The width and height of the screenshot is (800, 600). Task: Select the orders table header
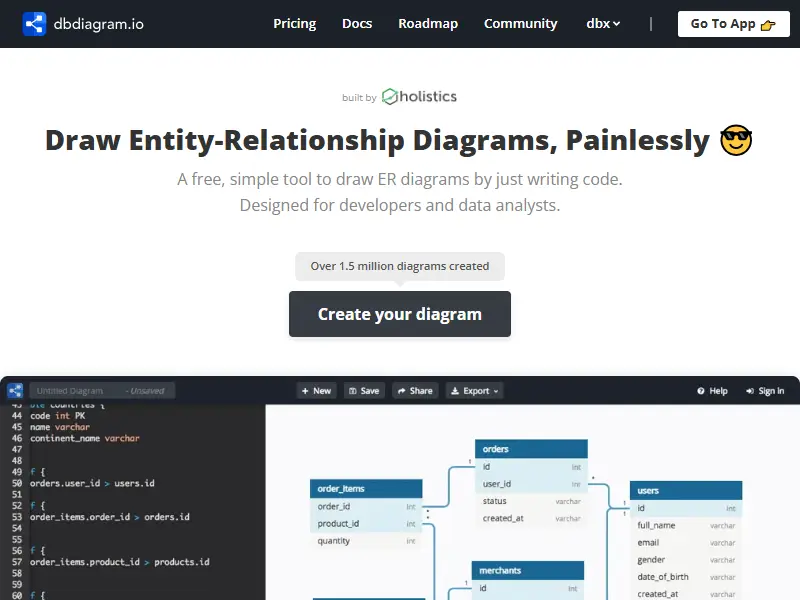click(531, 449)
